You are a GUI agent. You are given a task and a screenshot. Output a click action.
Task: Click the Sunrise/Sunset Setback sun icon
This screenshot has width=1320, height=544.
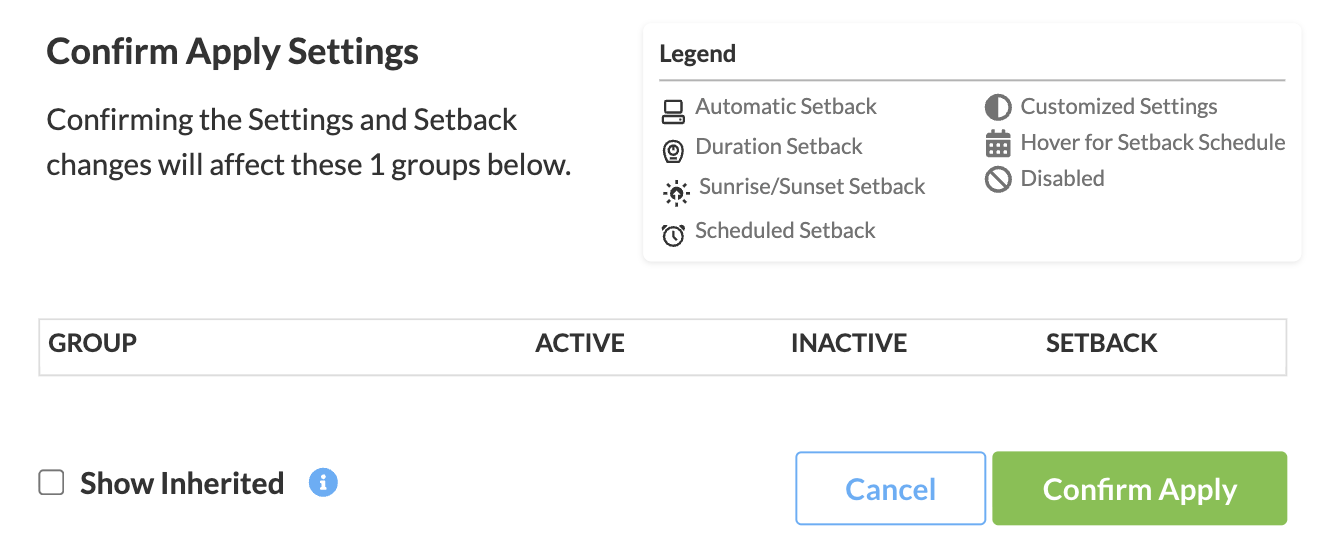click(x=677, y=192)
